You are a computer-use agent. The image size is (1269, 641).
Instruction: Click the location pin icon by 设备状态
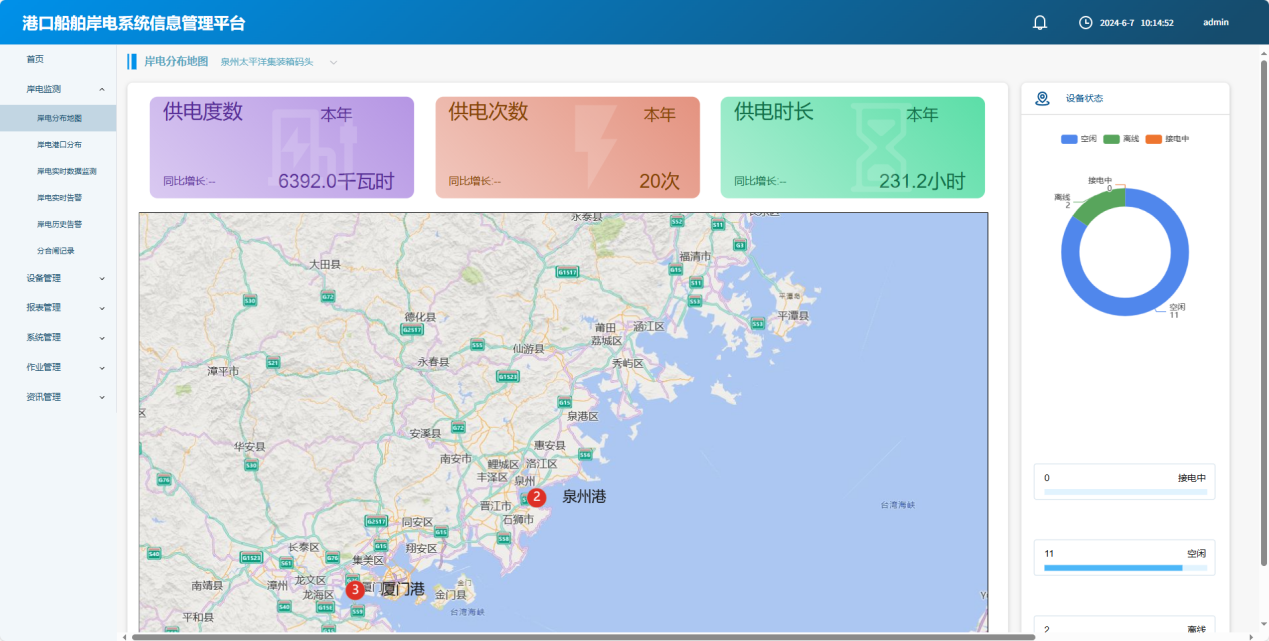coord(1042,98)
